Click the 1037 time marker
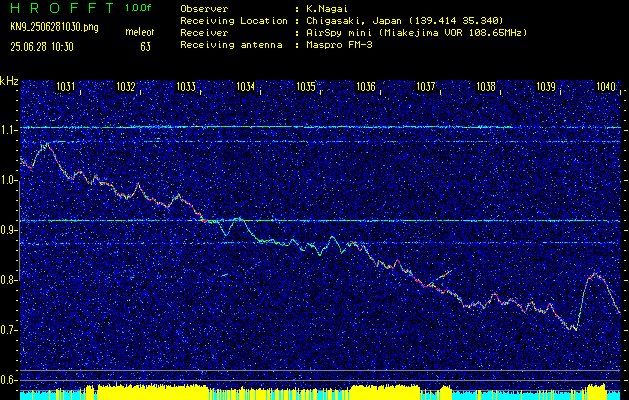629x400 pixels. click(426, 86)
